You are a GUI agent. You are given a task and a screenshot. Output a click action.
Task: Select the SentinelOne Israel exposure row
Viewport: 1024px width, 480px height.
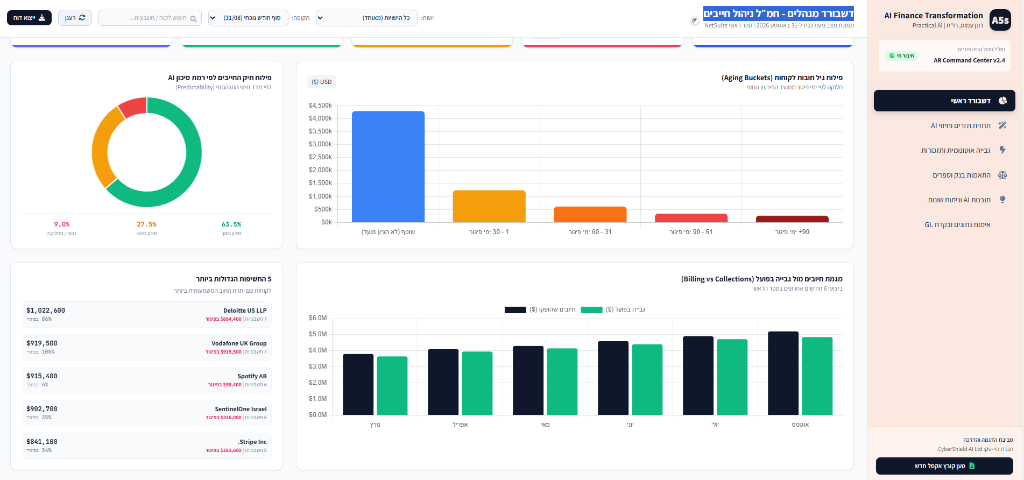(x=146, y=412)
